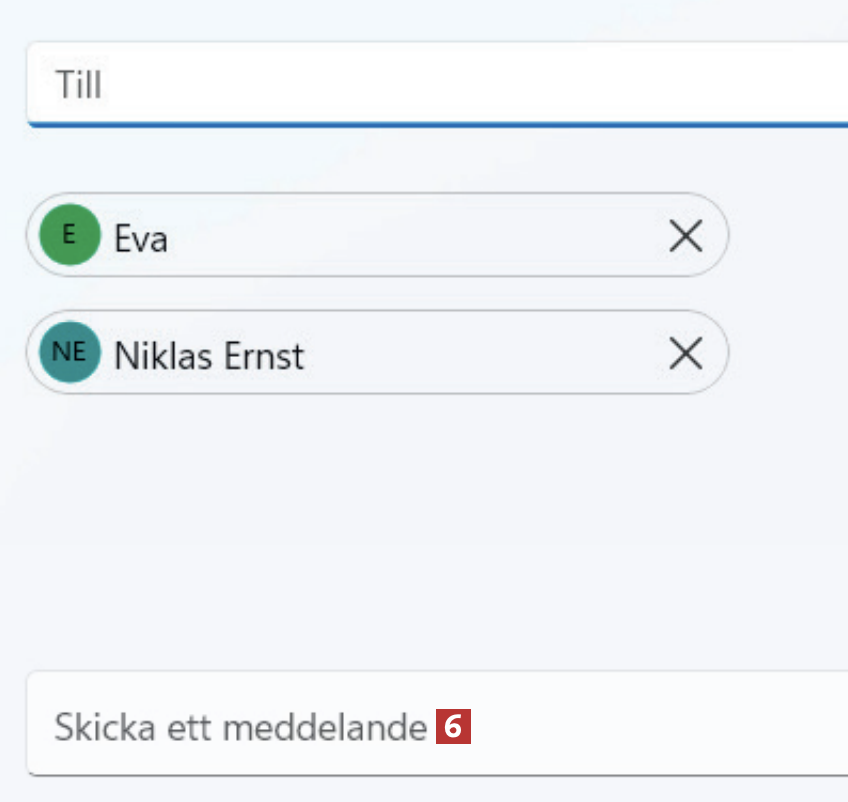This screenshot has height=802, width=848.
Task: Open Eva's profile via her initial circle
Action: point(69,235)
